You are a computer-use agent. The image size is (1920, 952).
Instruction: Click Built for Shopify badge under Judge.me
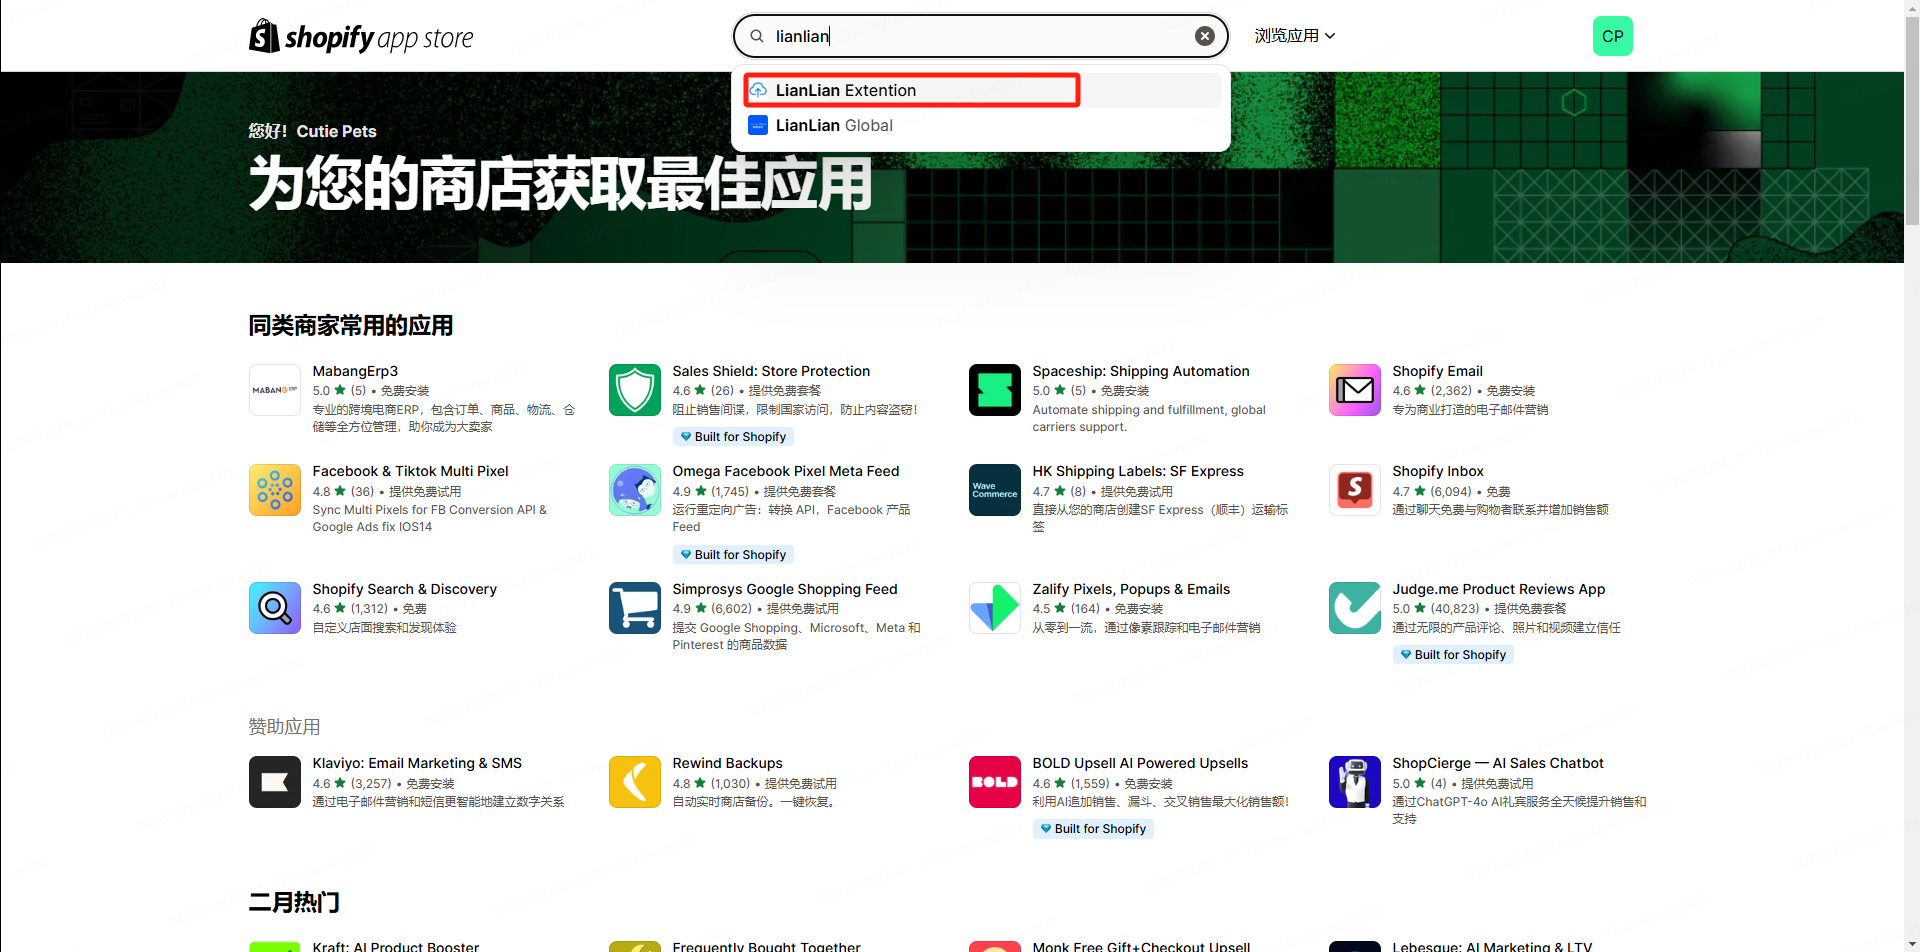click(x=1453, y=655)
